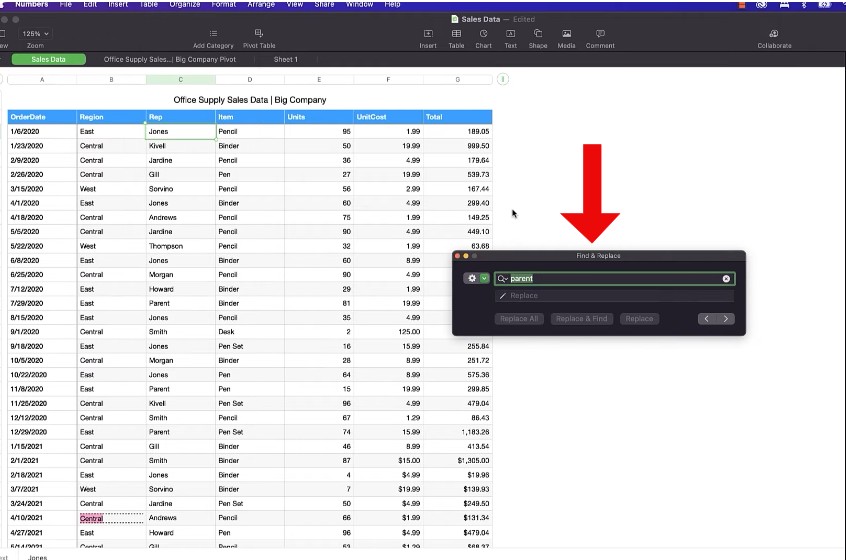The height and width of the screenshot is (560, 846).
Task: Open the Format menu
Action: [223, 4]
